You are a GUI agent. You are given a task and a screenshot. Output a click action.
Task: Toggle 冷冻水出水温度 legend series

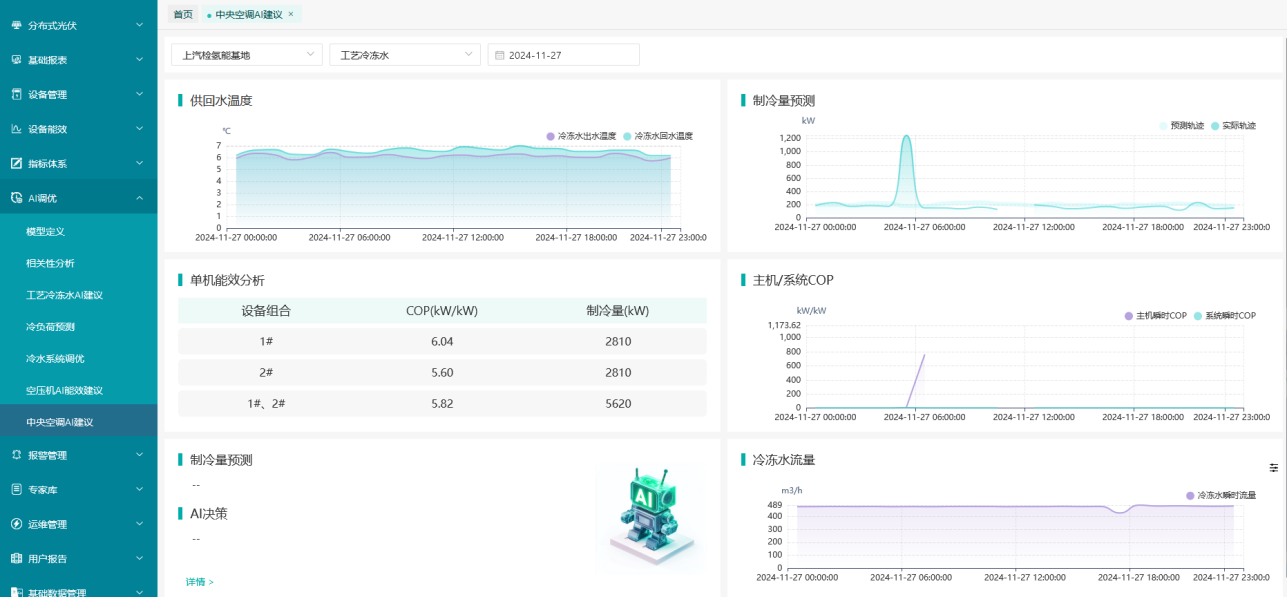point(581,135)
